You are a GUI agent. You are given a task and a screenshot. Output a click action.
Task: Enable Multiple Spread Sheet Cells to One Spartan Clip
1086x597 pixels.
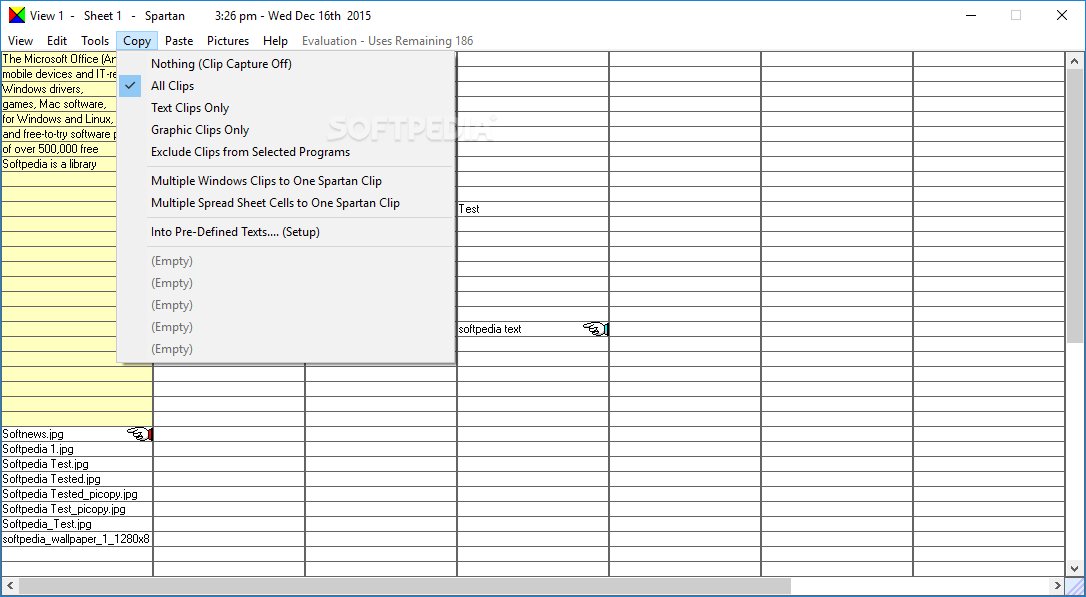point(285,204)
